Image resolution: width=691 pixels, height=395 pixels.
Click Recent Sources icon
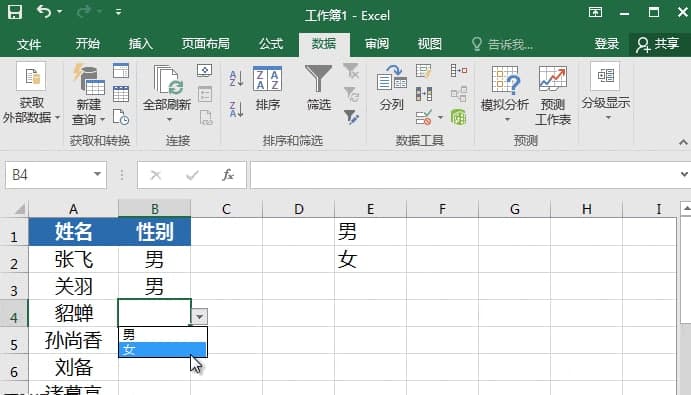point(121,117)
